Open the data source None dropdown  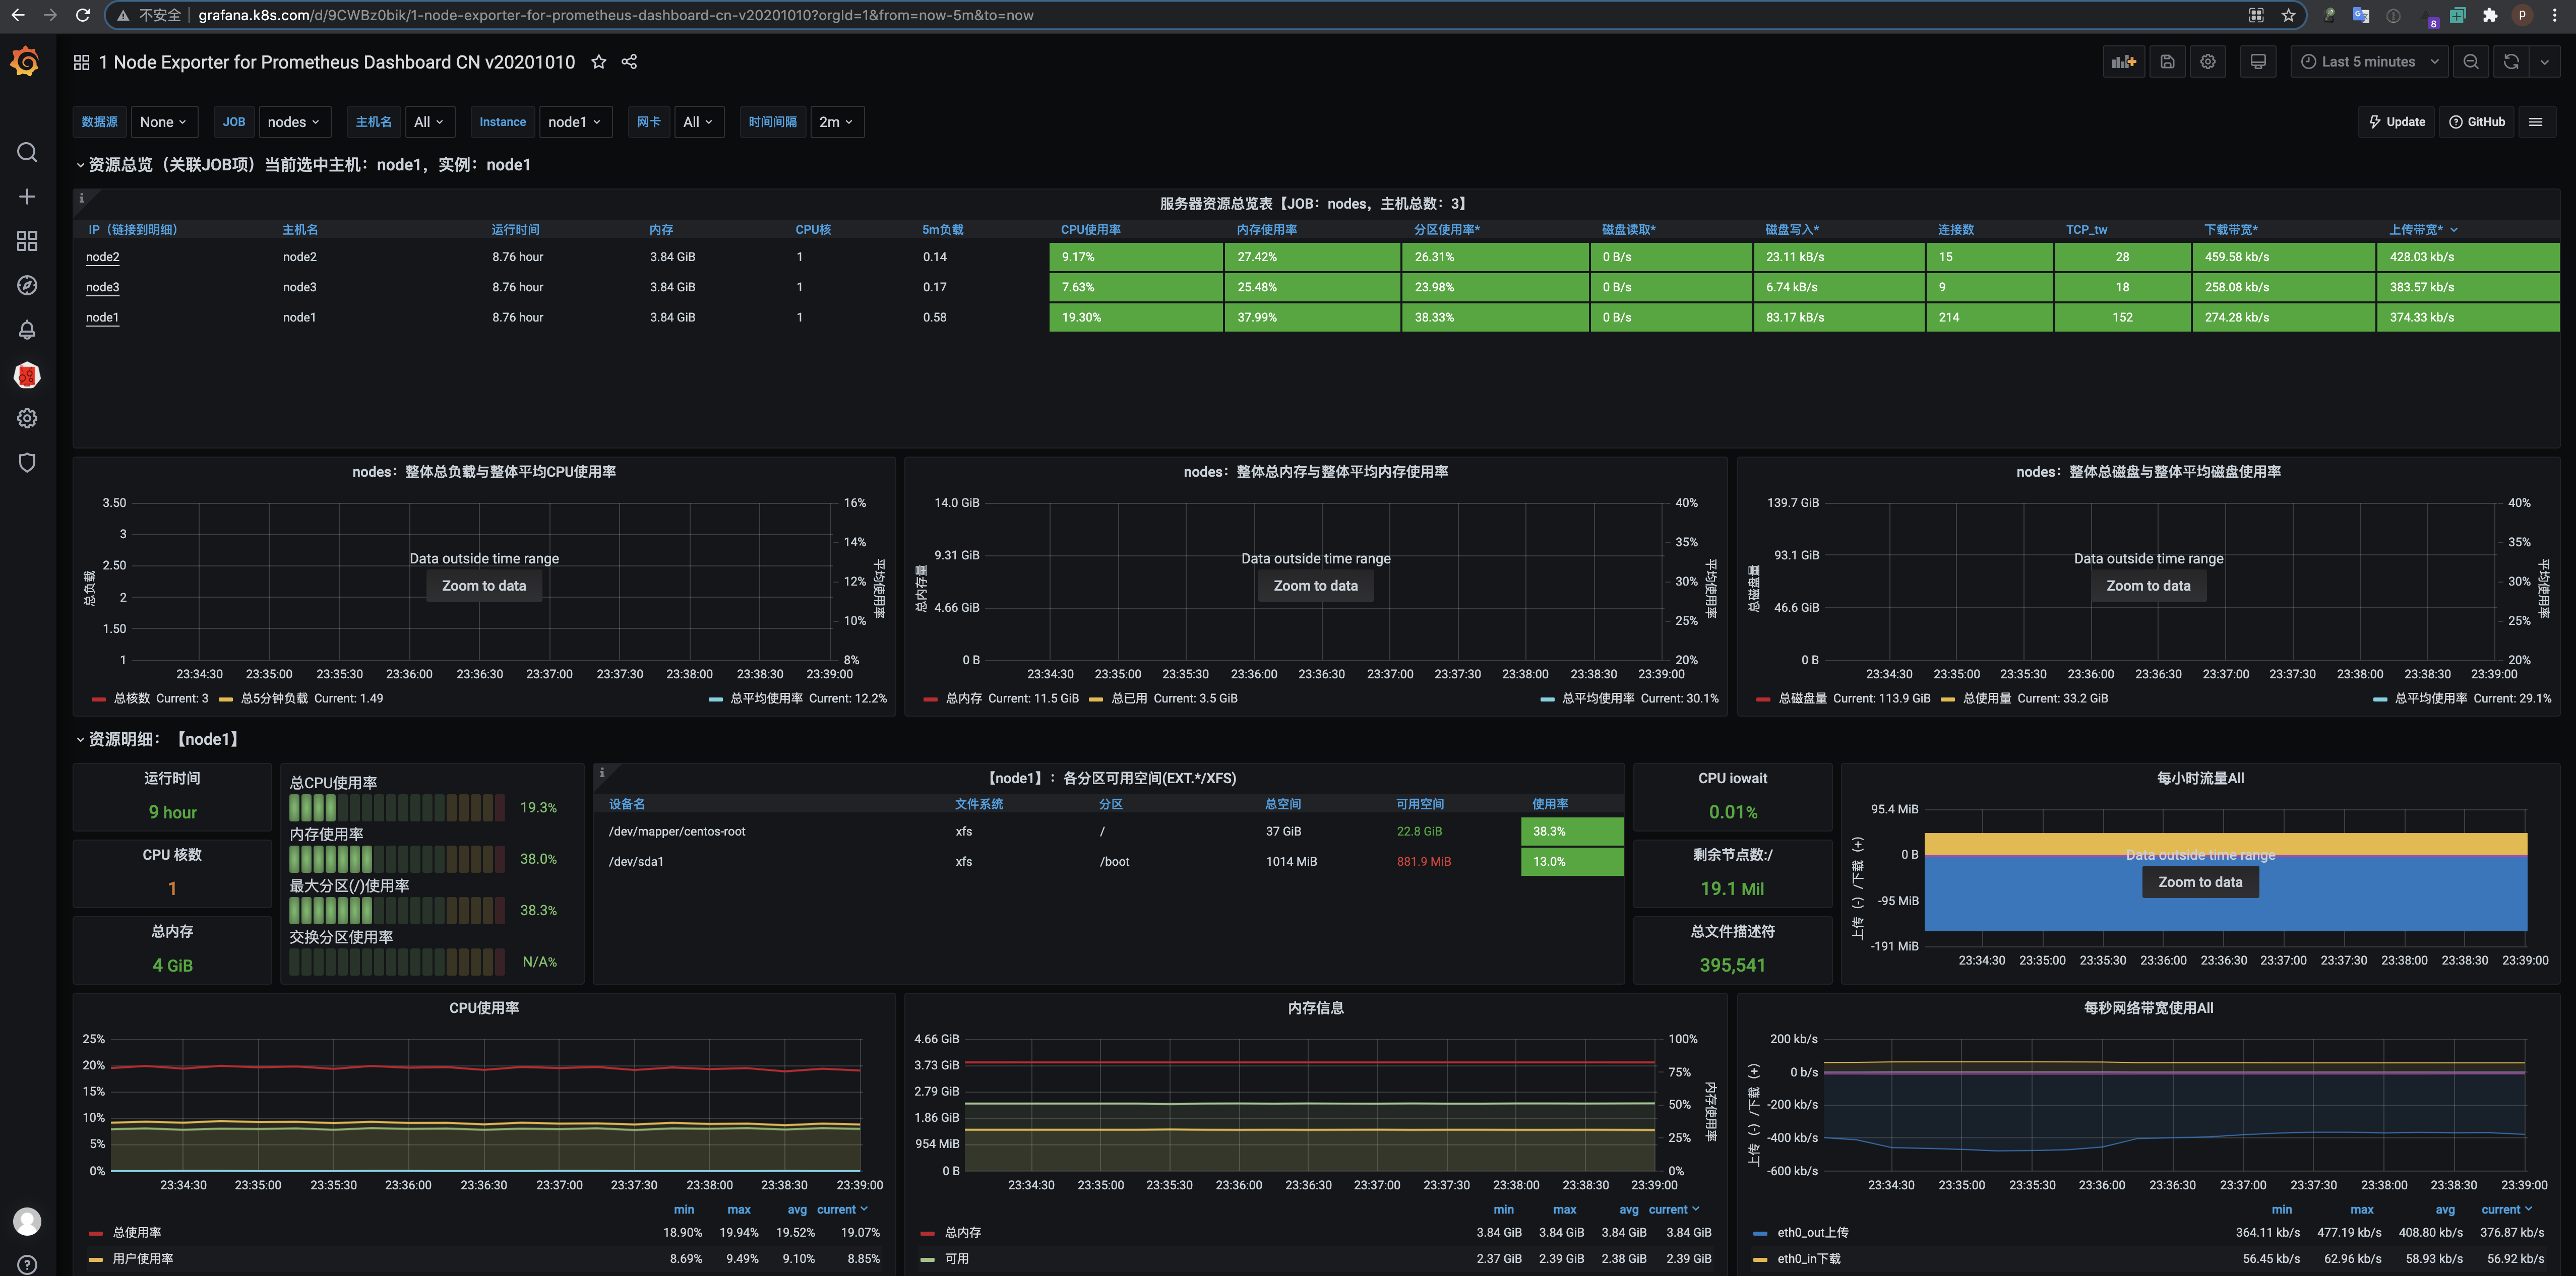click(x=163, y=122)
